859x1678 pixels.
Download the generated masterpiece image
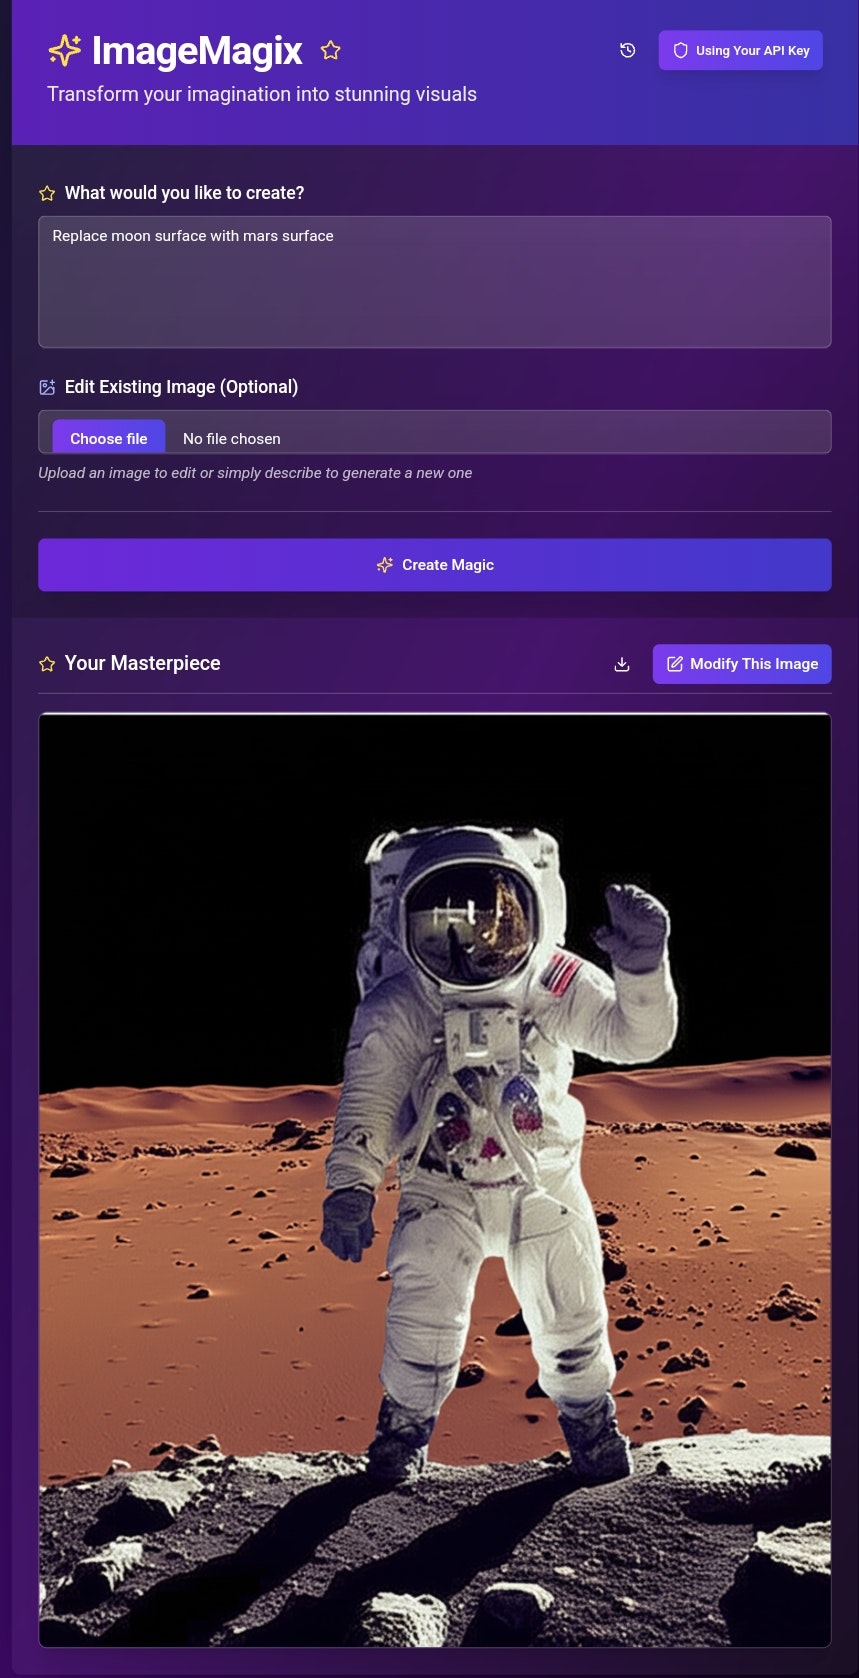click(622, 664)
